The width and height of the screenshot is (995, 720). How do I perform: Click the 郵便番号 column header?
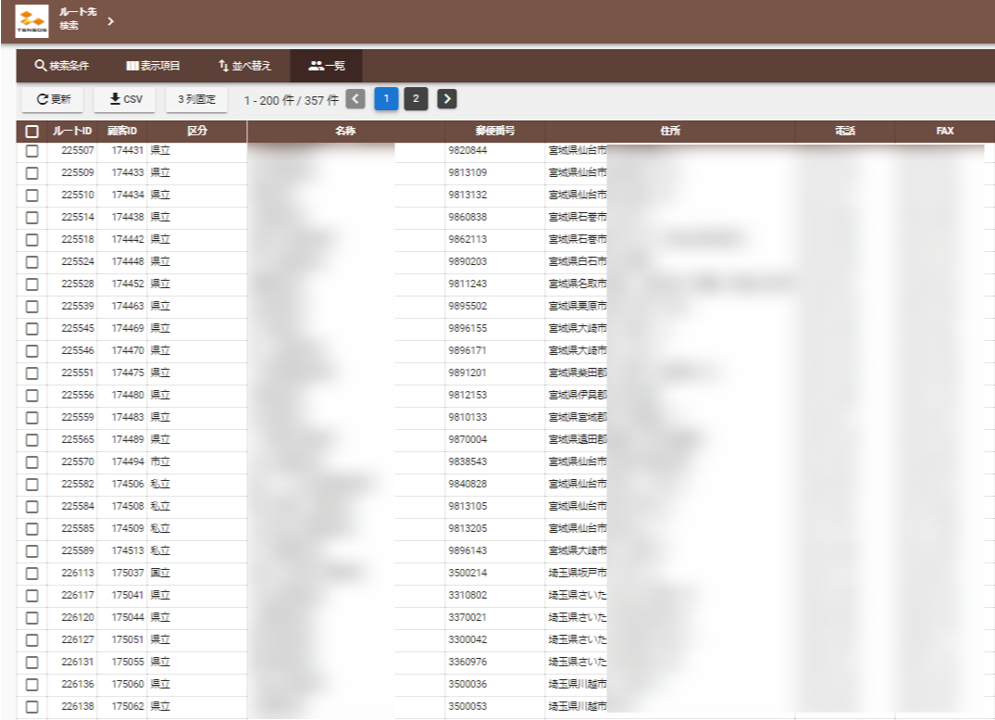click(x=495, y=131)
